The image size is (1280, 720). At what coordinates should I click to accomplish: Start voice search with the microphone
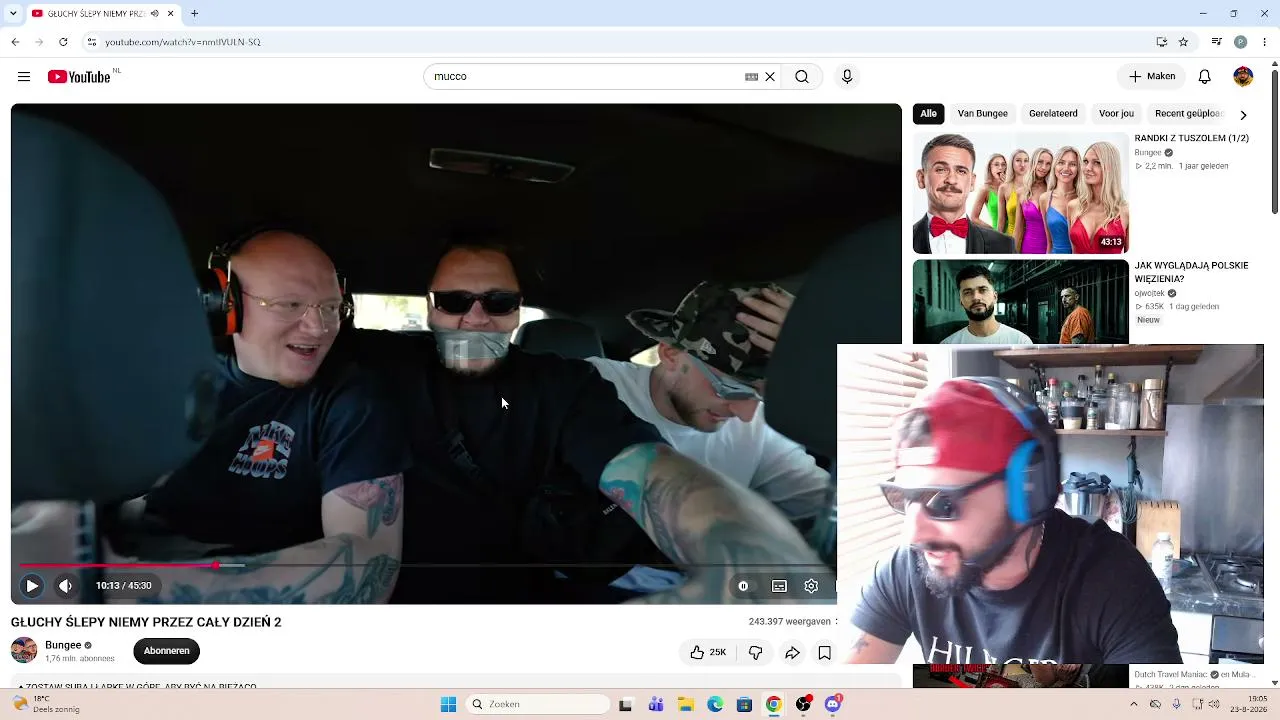847,77
